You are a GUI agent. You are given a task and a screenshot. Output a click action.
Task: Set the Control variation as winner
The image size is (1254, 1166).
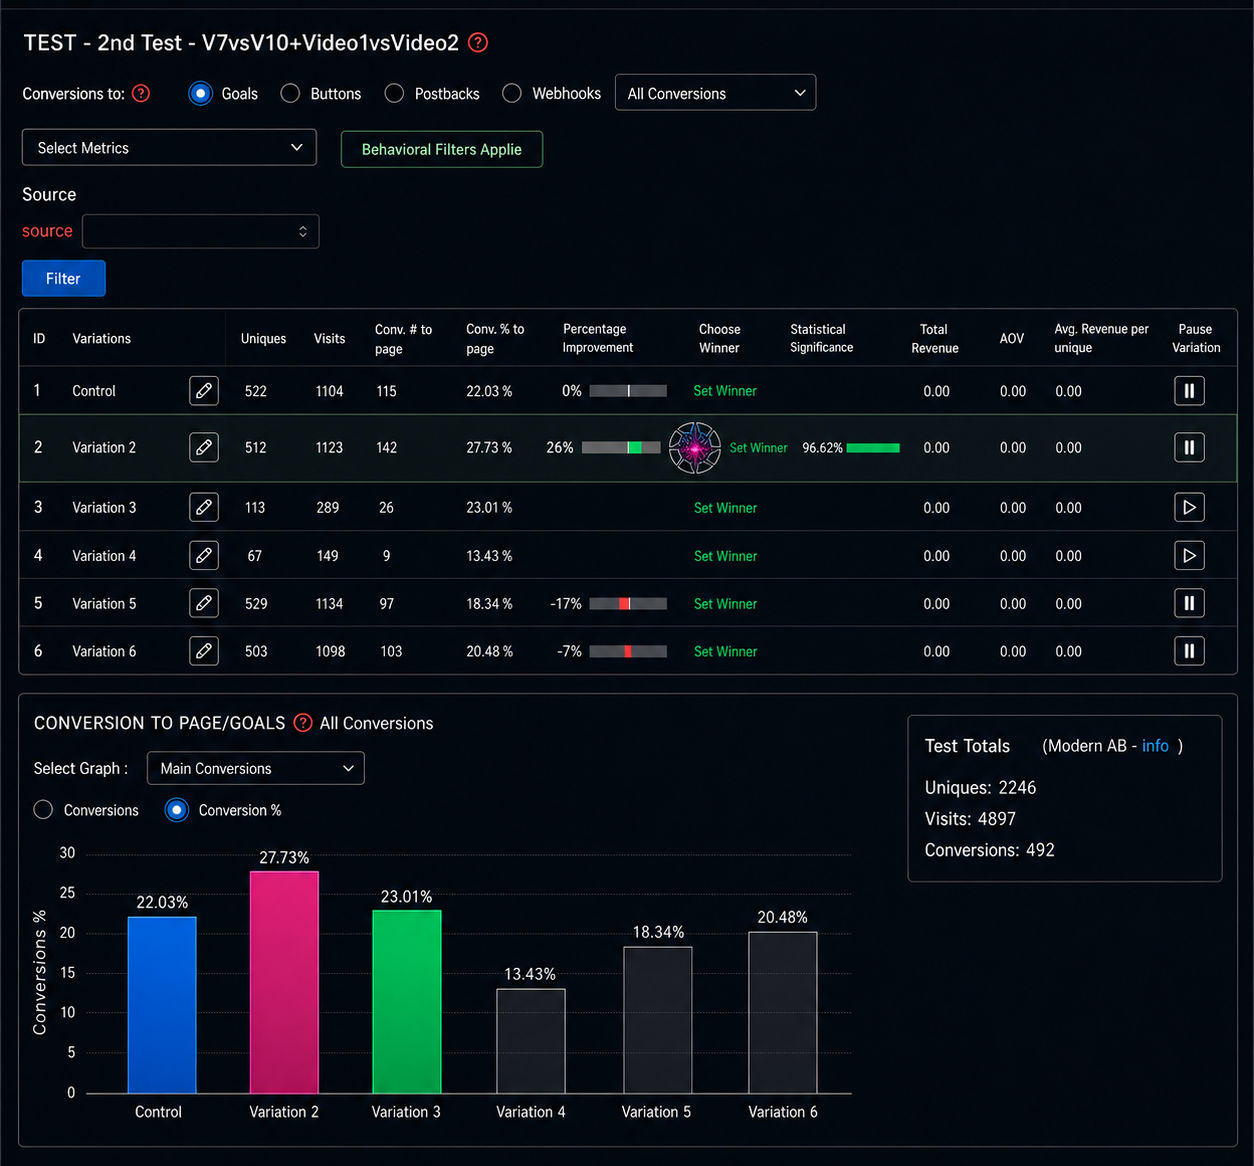point(725,391)
